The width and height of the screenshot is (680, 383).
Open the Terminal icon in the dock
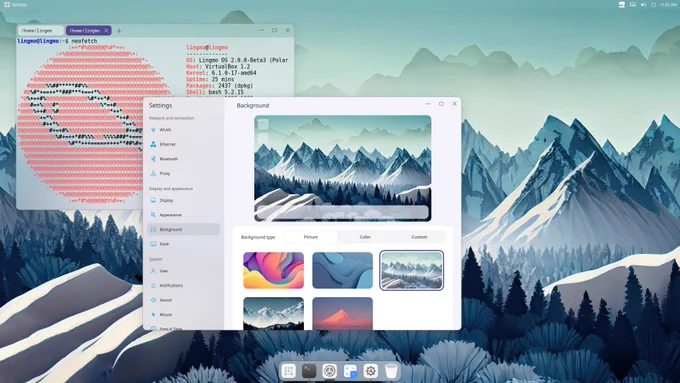pos(309,371)
